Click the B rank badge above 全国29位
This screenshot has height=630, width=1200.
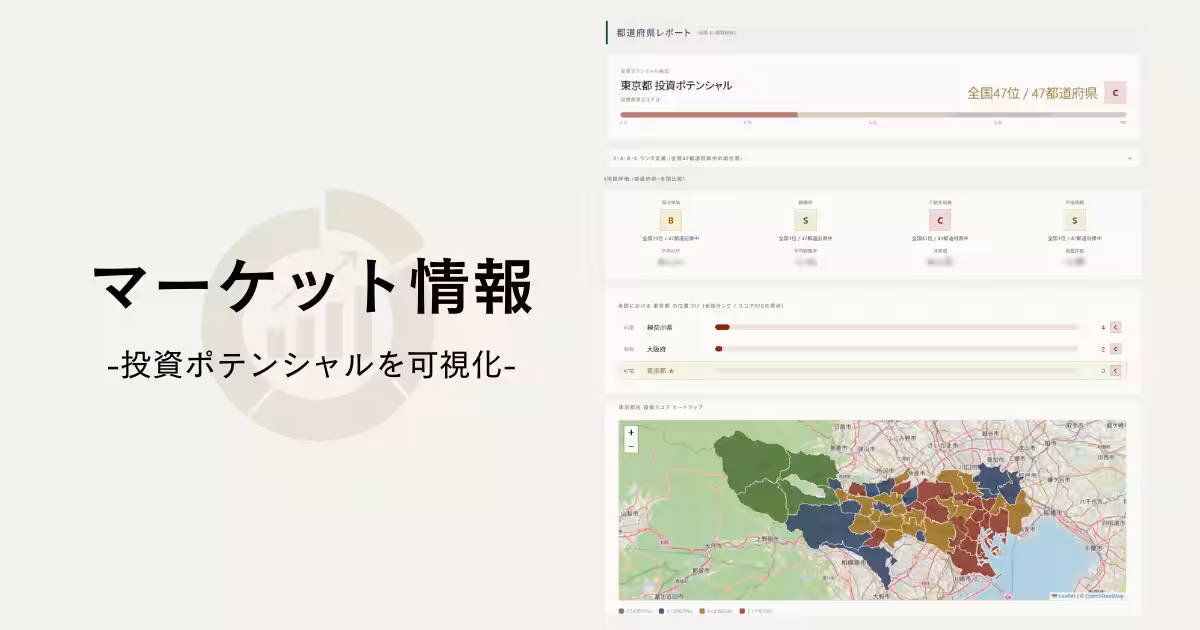click(671, 220)
